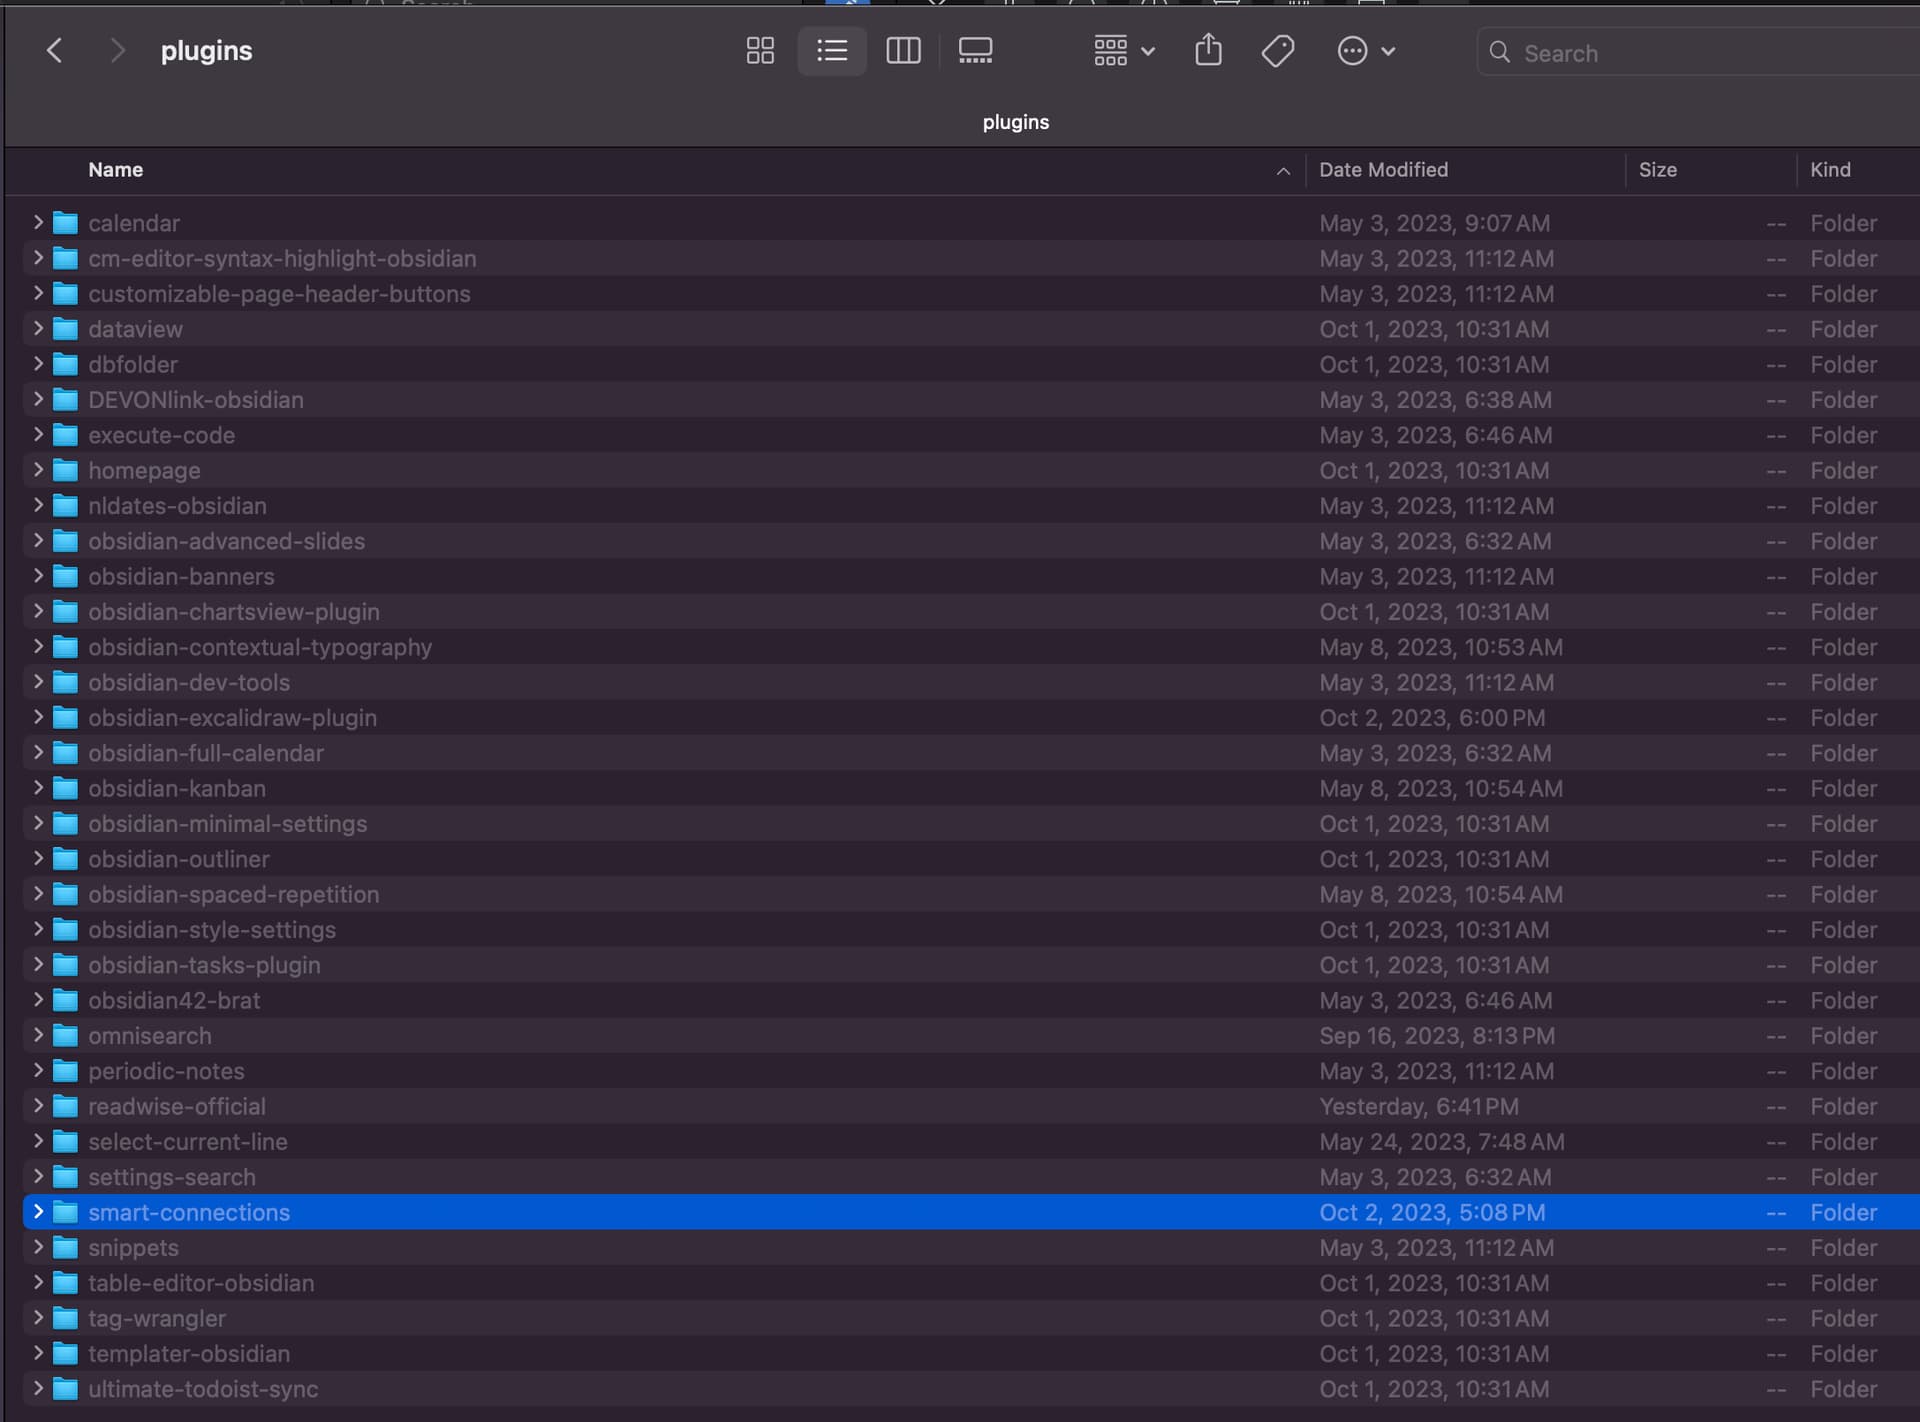Select the obsidian-spaced-repetition row
The height and width of the screenshot is (1422, 1920).
point(971,894)
